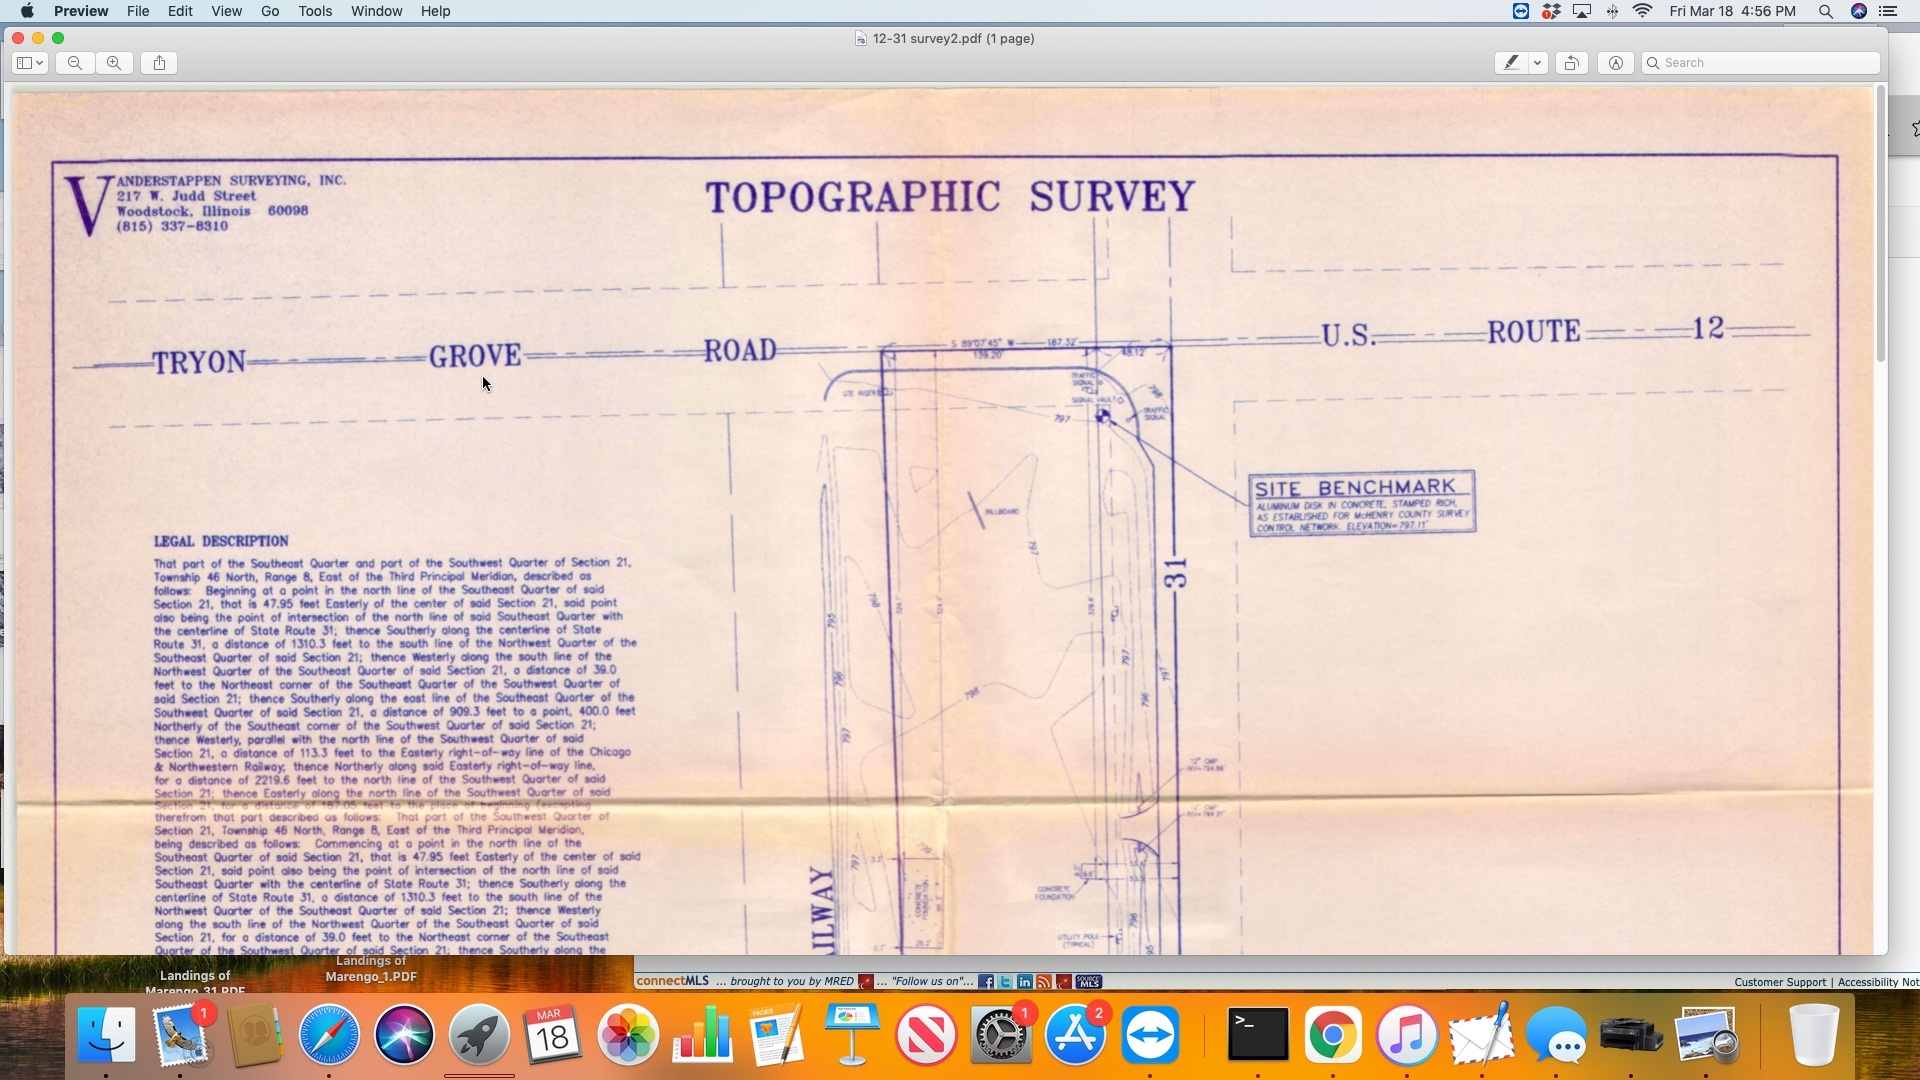Open Google Chrome in the Dock
1920x1080 pixels.
pyautogui.click(x=1332, y=1035)
